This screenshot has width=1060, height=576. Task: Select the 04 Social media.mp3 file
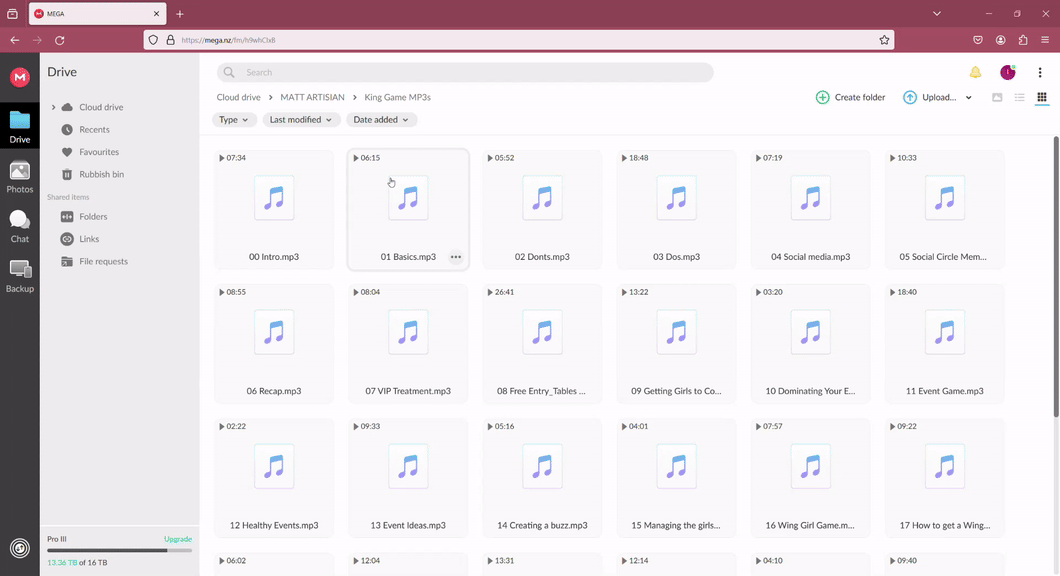[x=811, y=210]
